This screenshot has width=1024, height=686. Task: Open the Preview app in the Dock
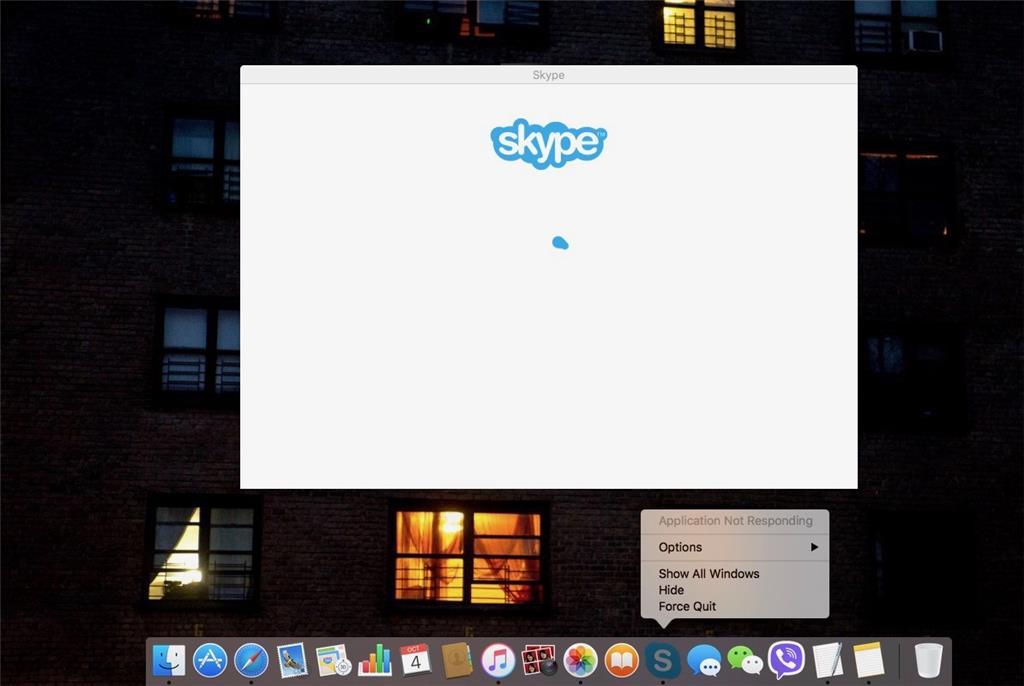[x=333, y=660]
